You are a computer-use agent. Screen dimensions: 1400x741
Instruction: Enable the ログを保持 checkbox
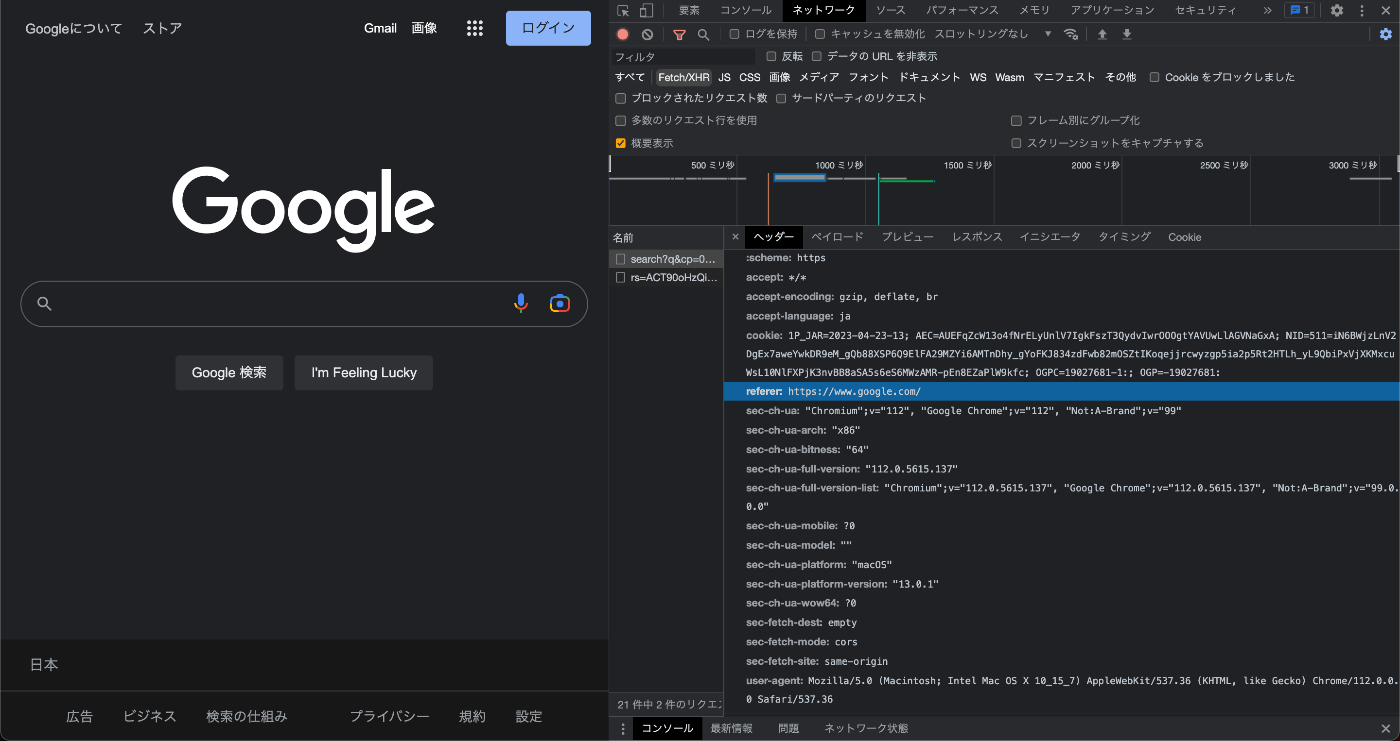(735, 34)
